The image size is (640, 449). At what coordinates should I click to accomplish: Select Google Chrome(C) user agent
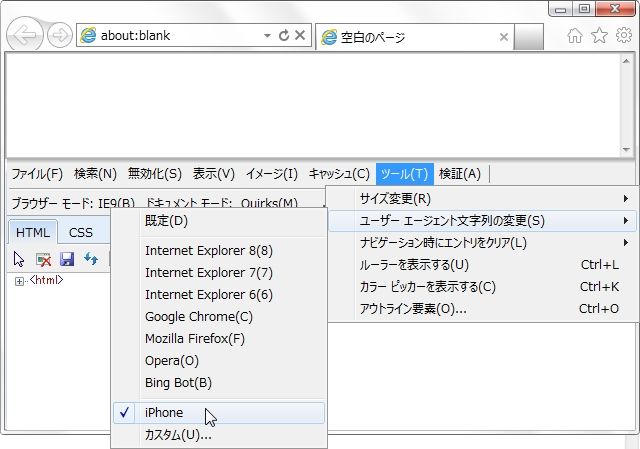coord(219,317)
